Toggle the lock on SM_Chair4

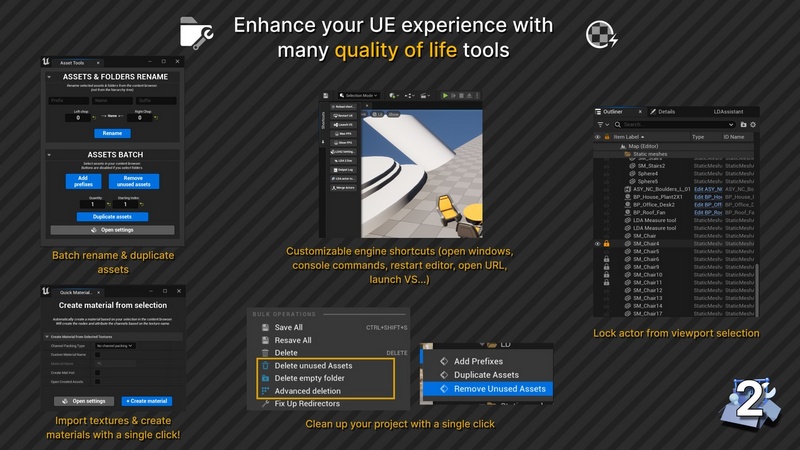(607, 243)
